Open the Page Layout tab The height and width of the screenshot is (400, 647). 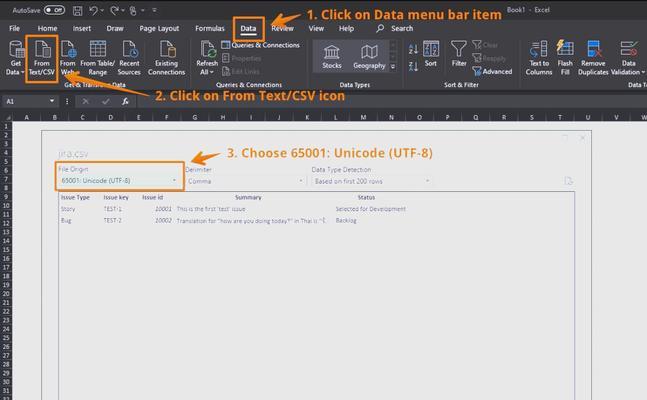coord(159,28)
